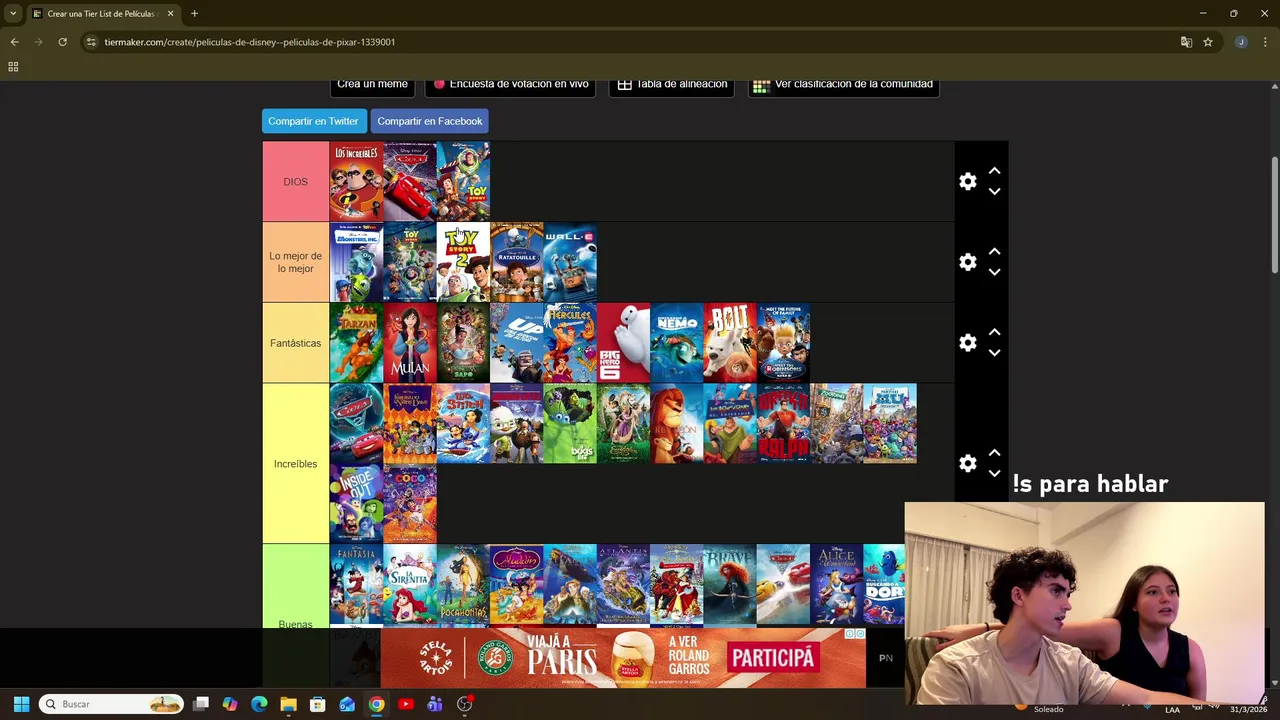Select the Los Increíbles poster

click(356, 182)
